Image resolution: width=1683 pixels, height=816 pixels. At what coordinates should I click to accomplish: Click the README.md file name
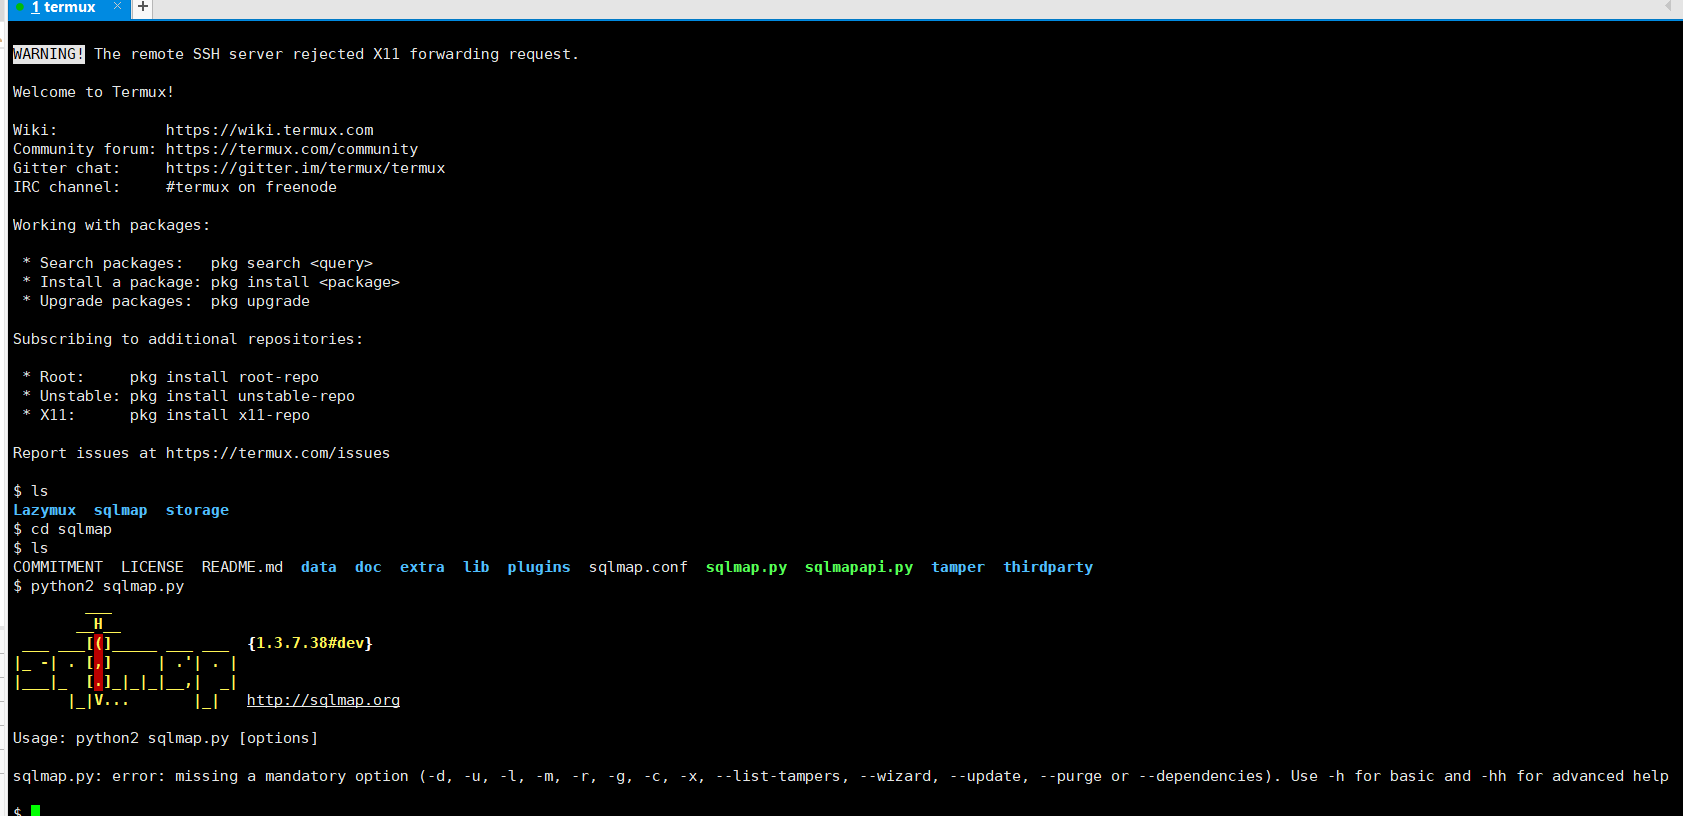[242, 567]
